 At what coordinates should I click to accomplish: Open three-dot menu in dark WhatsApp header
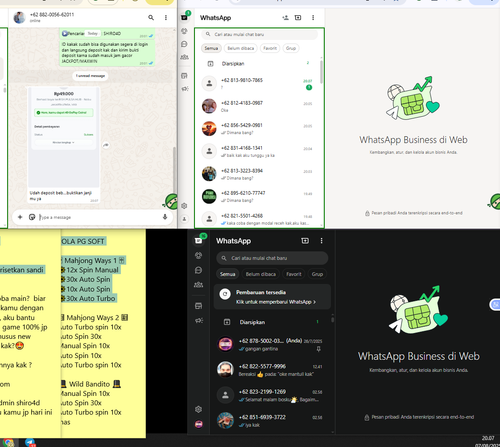pos(321,241)
